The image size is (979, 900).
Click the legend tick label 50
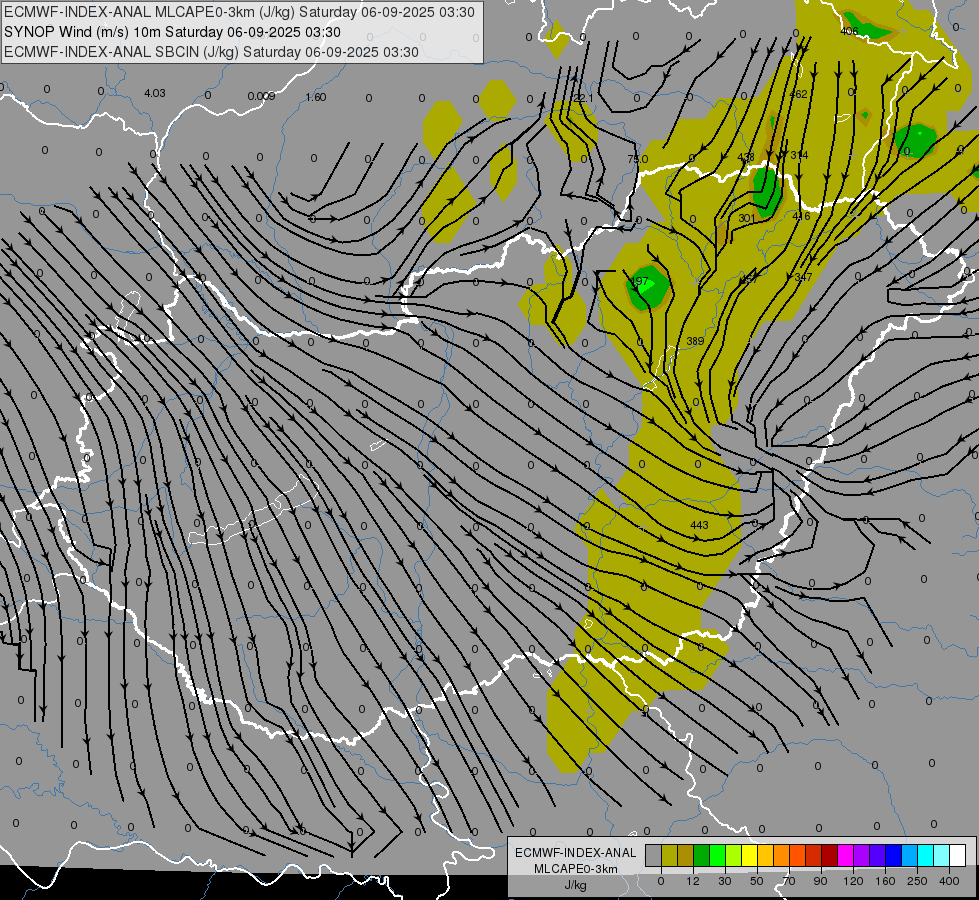[x=757, y=881]
